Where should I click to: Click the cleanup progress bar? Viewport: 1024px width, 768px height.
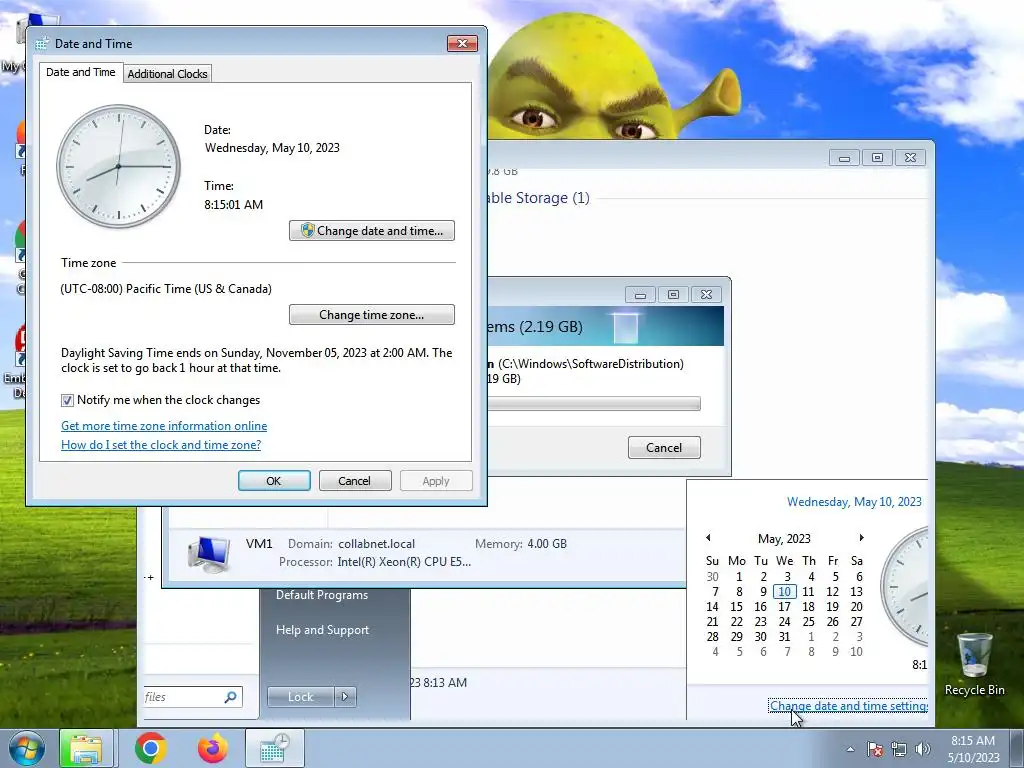(x=594, y=404)
